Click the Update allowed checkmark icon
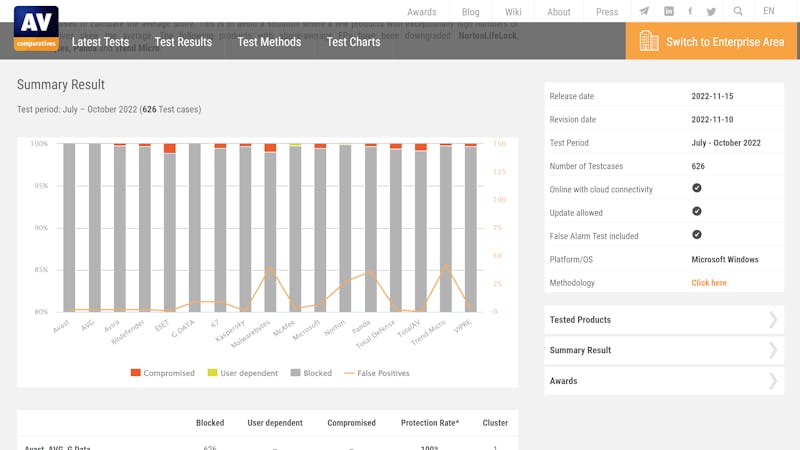This screenshot has height=450, width=800. (696, 211)
